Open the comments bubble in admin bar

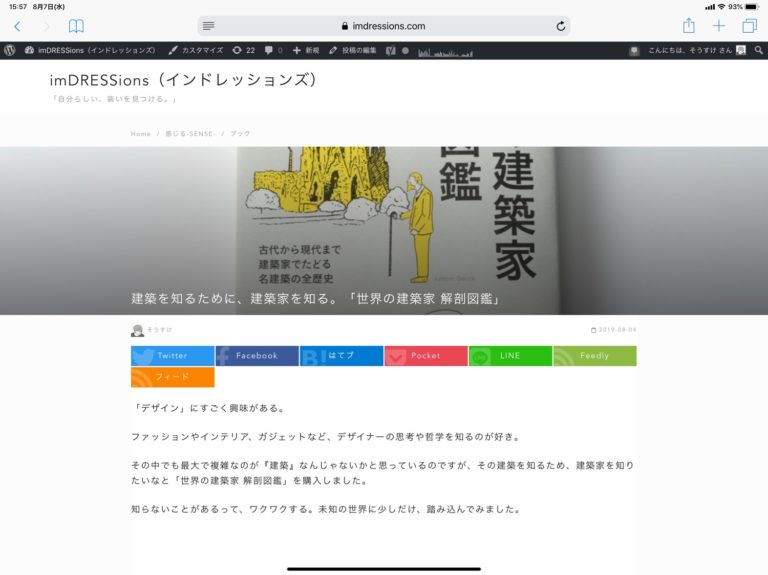273,50
